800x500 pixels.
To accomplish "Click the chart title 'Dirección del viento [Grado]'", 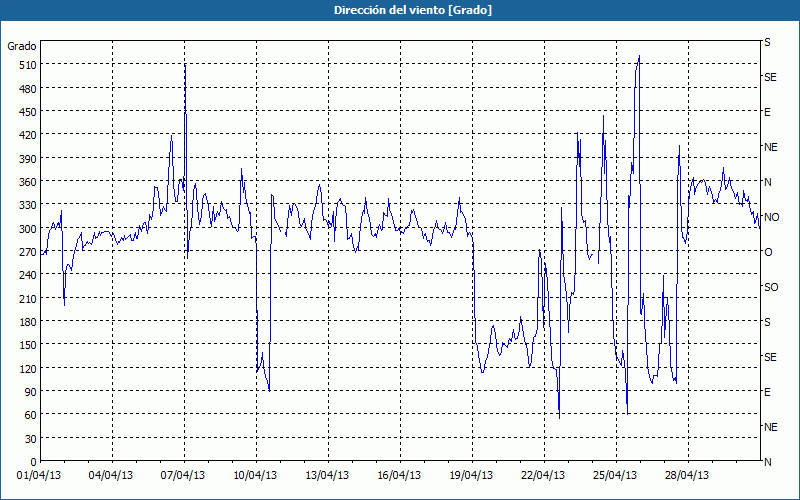I will pos(413,10).
